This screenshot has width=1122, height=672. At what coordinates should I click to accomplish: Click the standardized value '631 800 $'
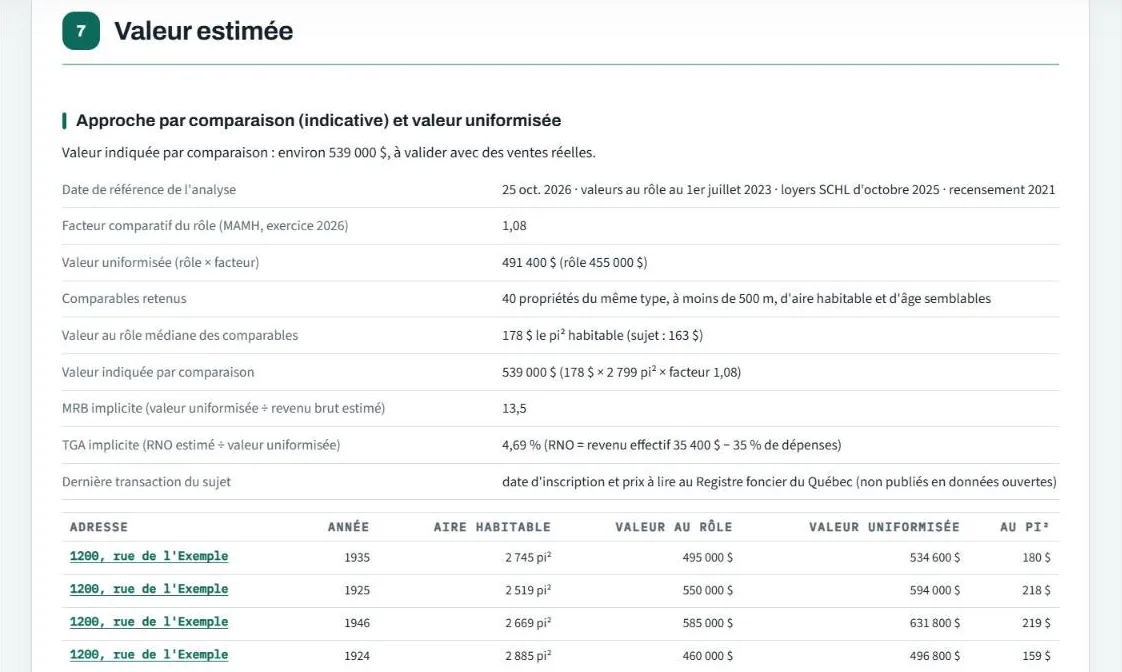[935, 623]
